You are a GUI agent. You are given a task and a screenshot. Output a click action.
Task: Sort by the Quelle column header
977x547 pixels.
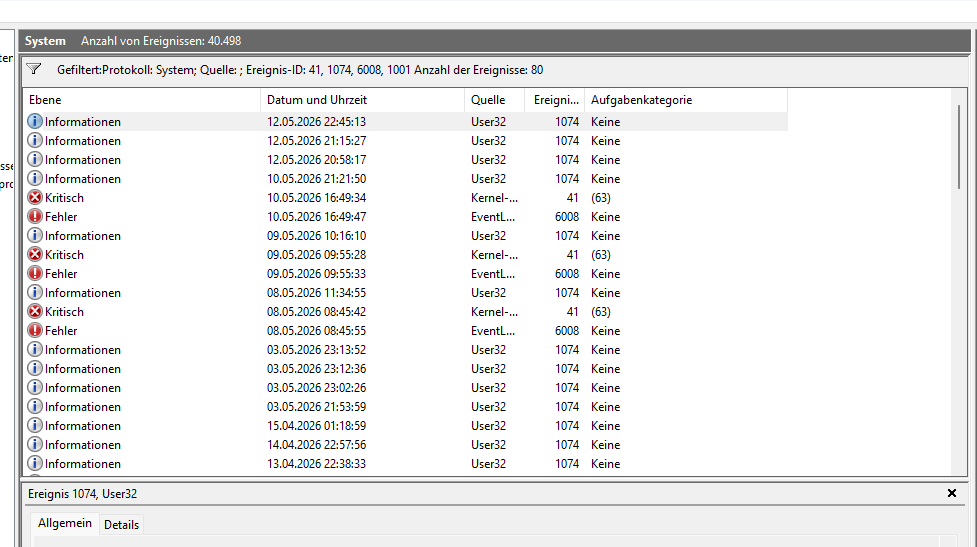tap(495, 100)
